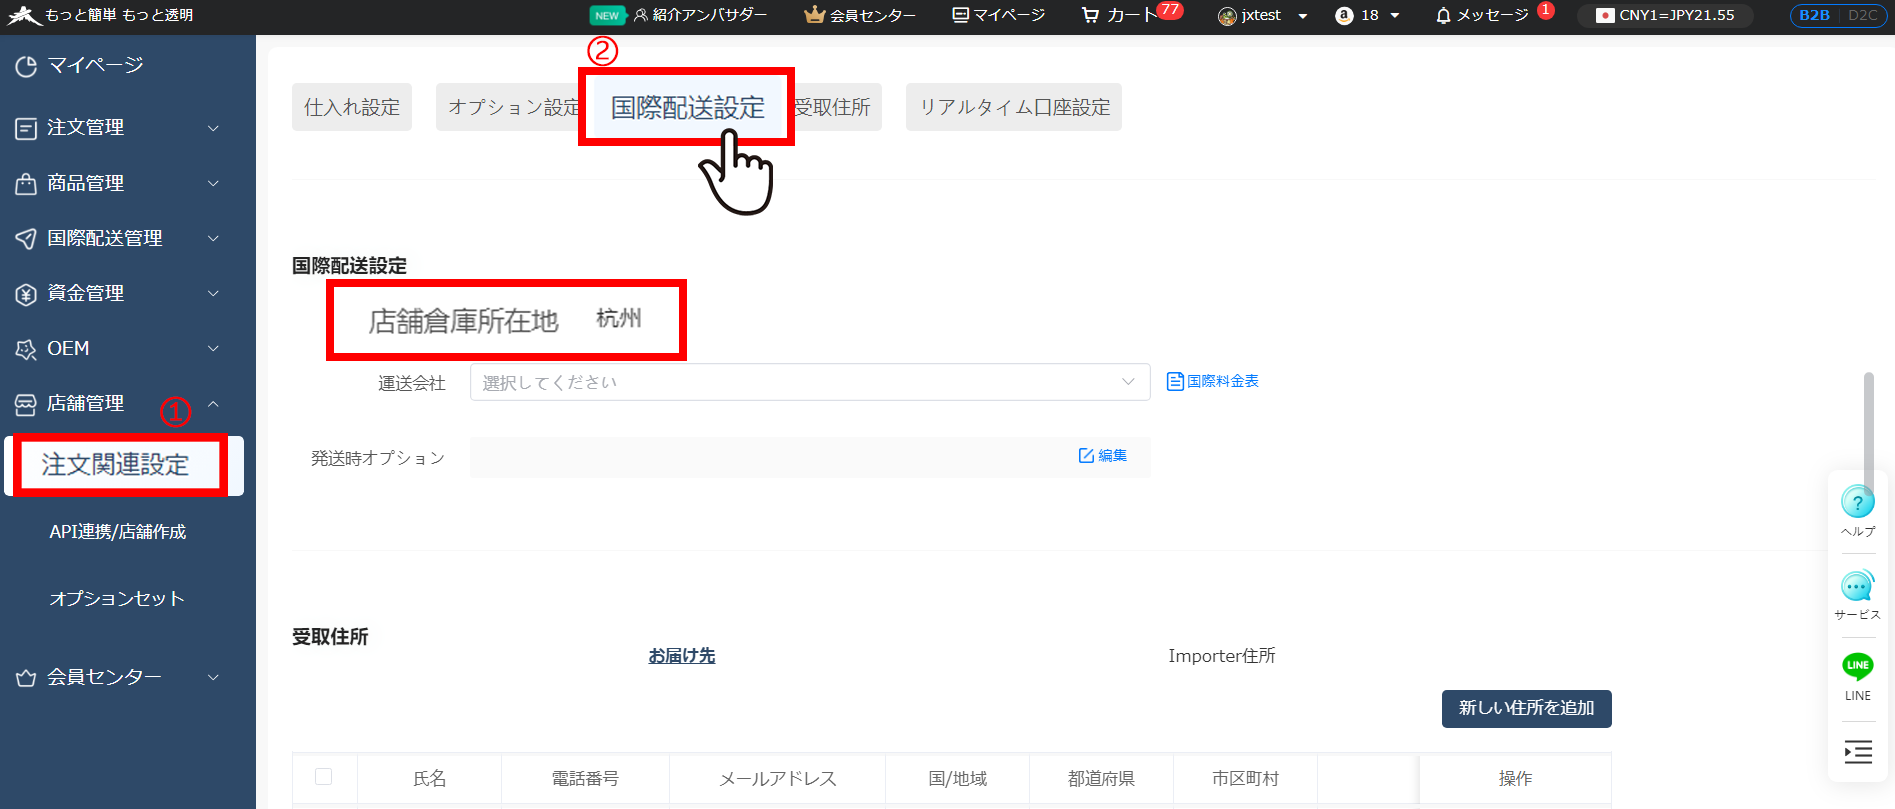Click the 国際料金表 document icon
Screen dimensions: 1895x809
[x=1175, y=381]
